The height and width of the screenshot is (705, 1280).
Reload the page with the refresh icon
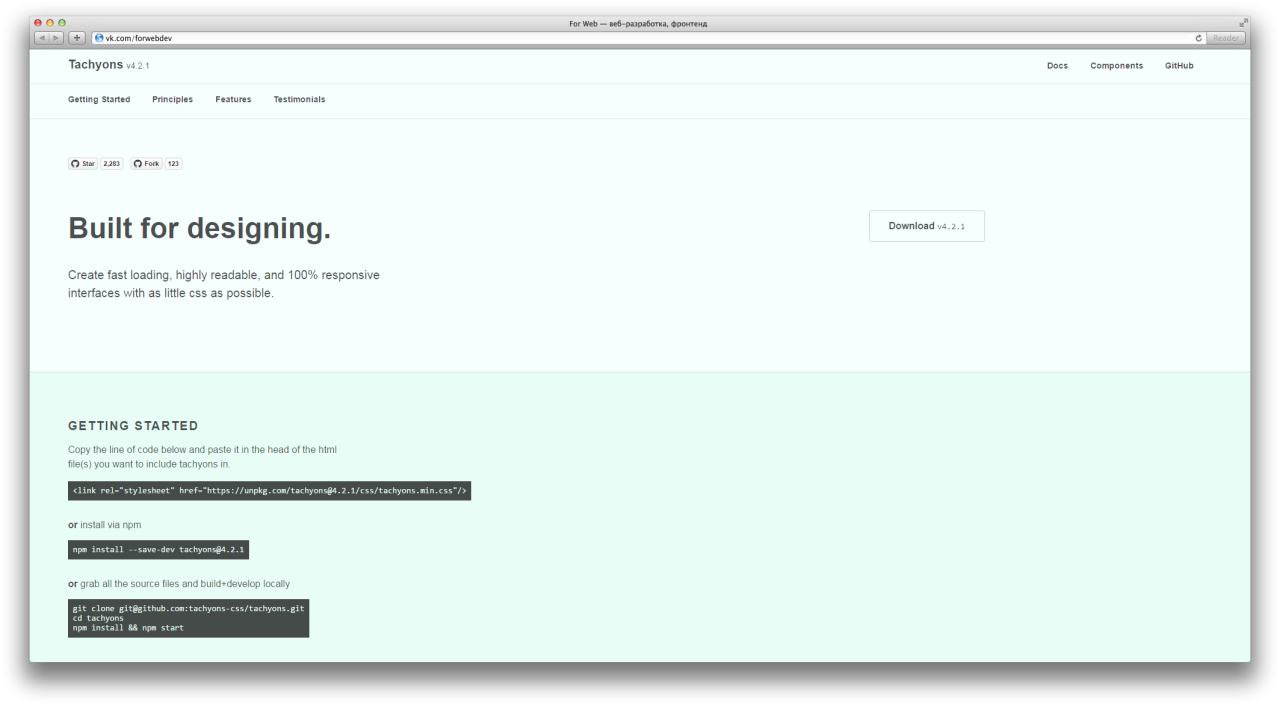(x=1198, y=38)
